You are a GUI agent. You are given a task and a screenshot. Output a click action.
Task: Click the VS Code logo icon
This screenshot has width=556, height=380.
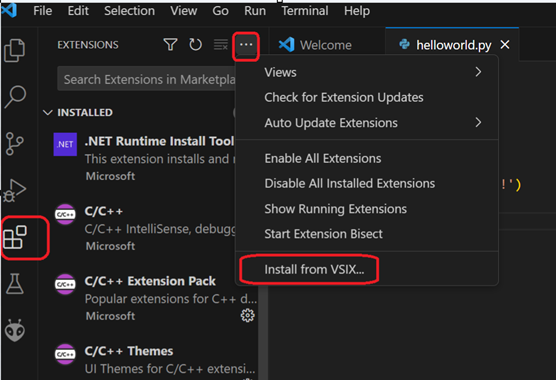pyautogui.click(x=9, y=10)
